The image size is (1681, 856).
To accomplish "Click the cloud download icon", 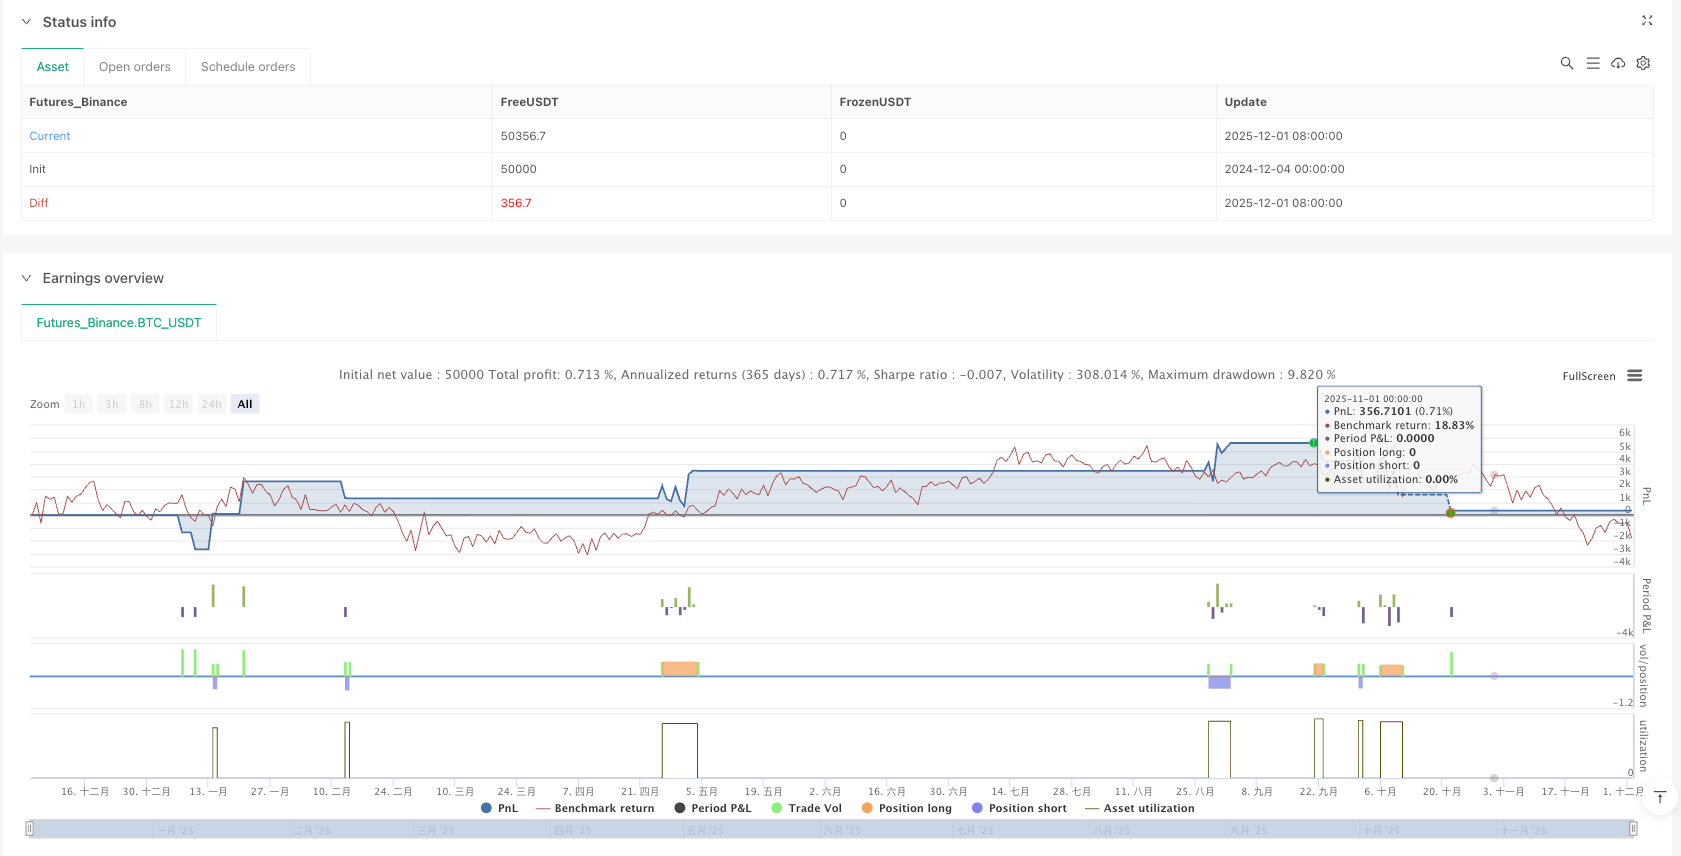I will click(1618, 63).
